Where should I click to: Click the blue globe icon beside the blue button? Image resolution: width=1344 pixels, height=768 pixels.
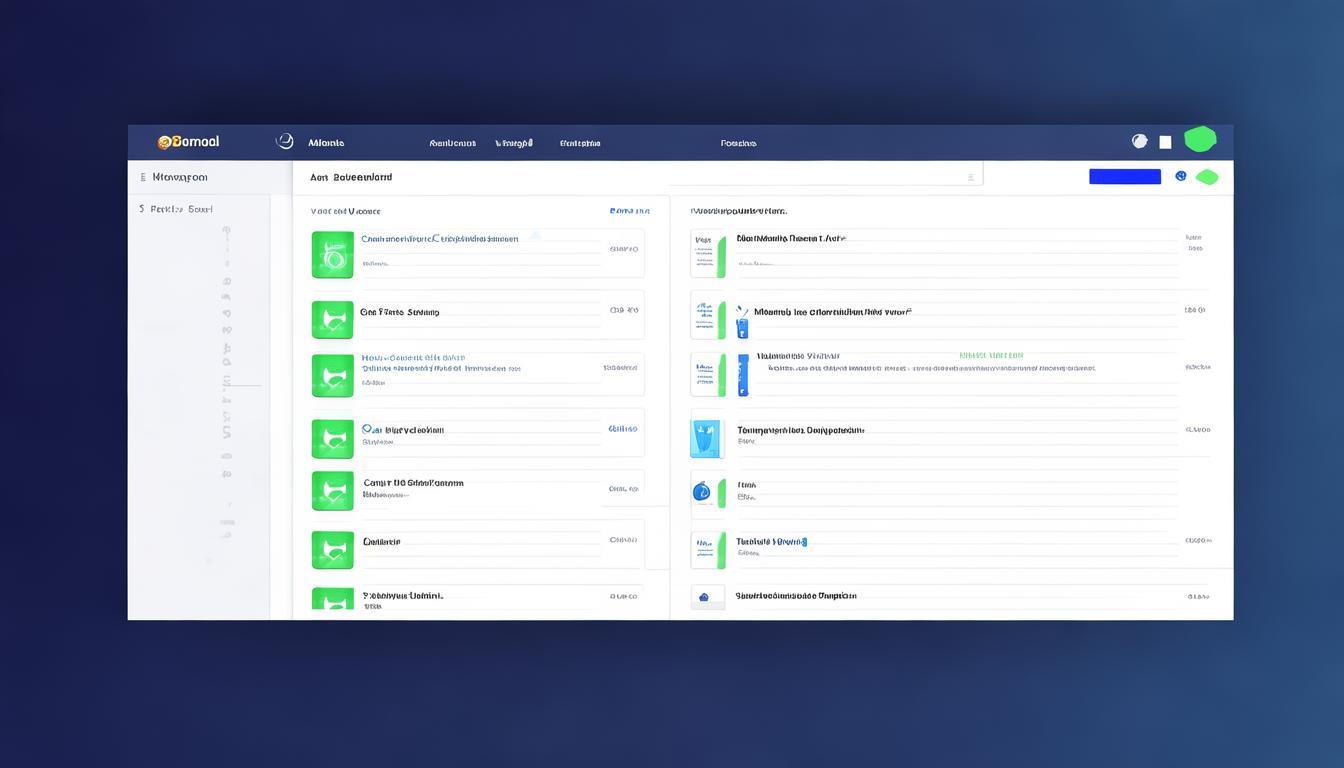click(1181, 176)
